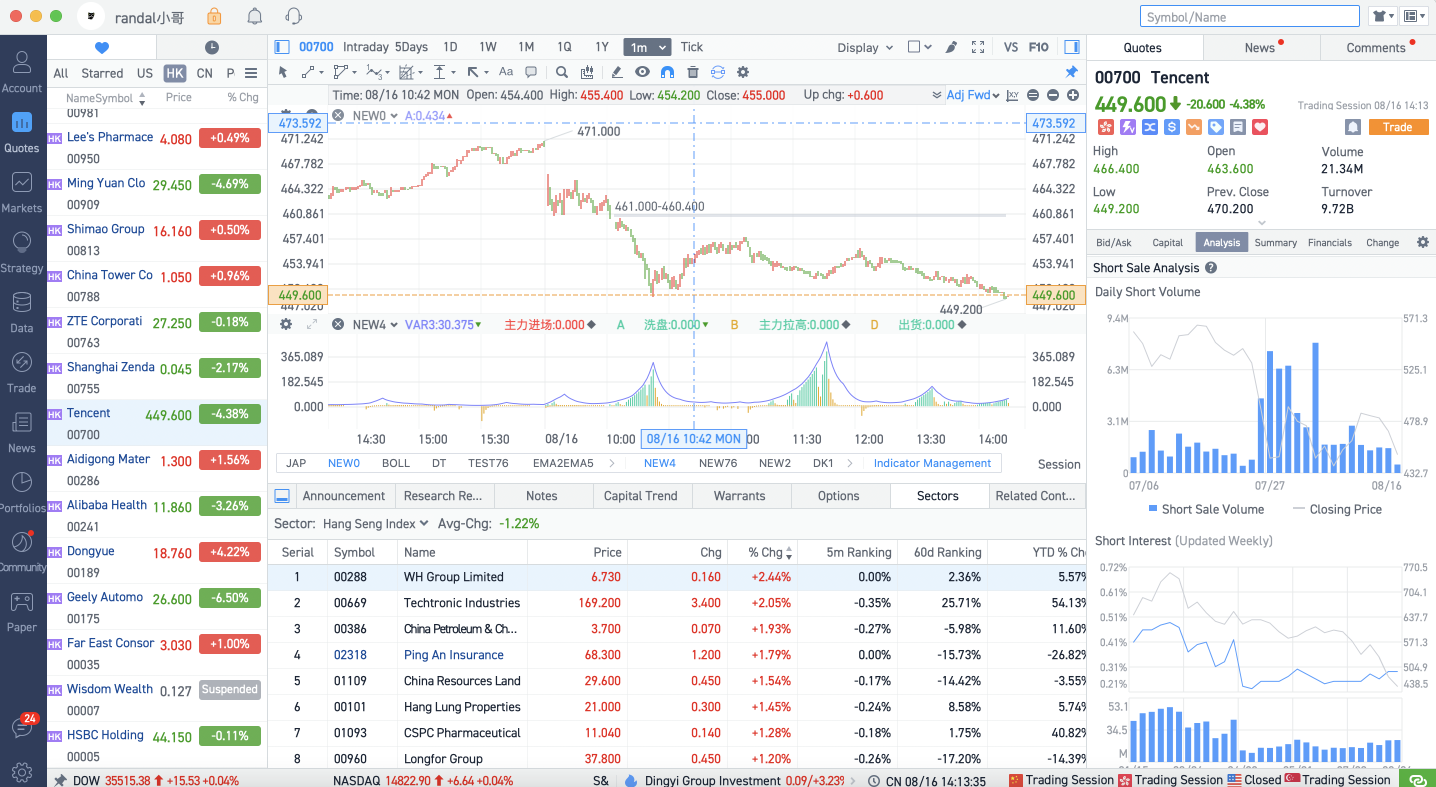The width and height of the screenshot is (1436, 787).
Task: Click the customer support headset icon
Action: pyautogui.click(x=293, y=16)
